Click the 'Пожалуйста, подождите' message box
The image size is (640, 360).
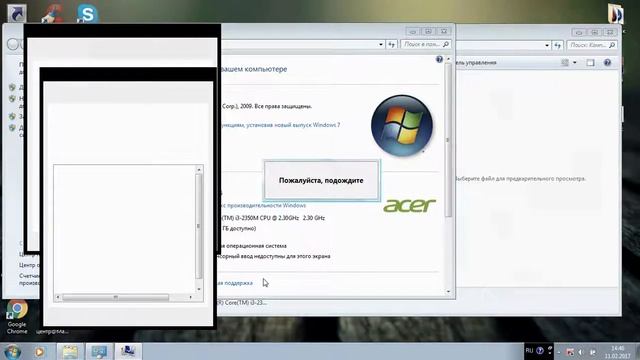coord(322,180)
